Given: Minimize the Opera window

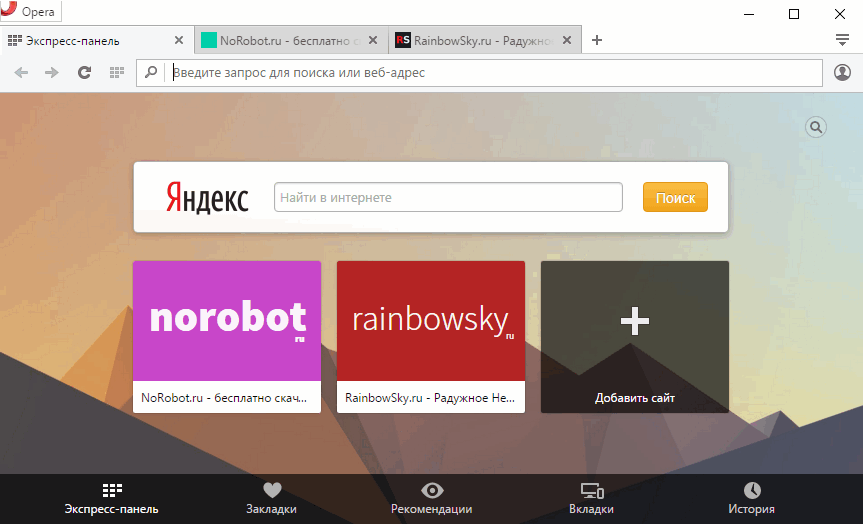Looking at the screenshot, I should coord(749,14).
